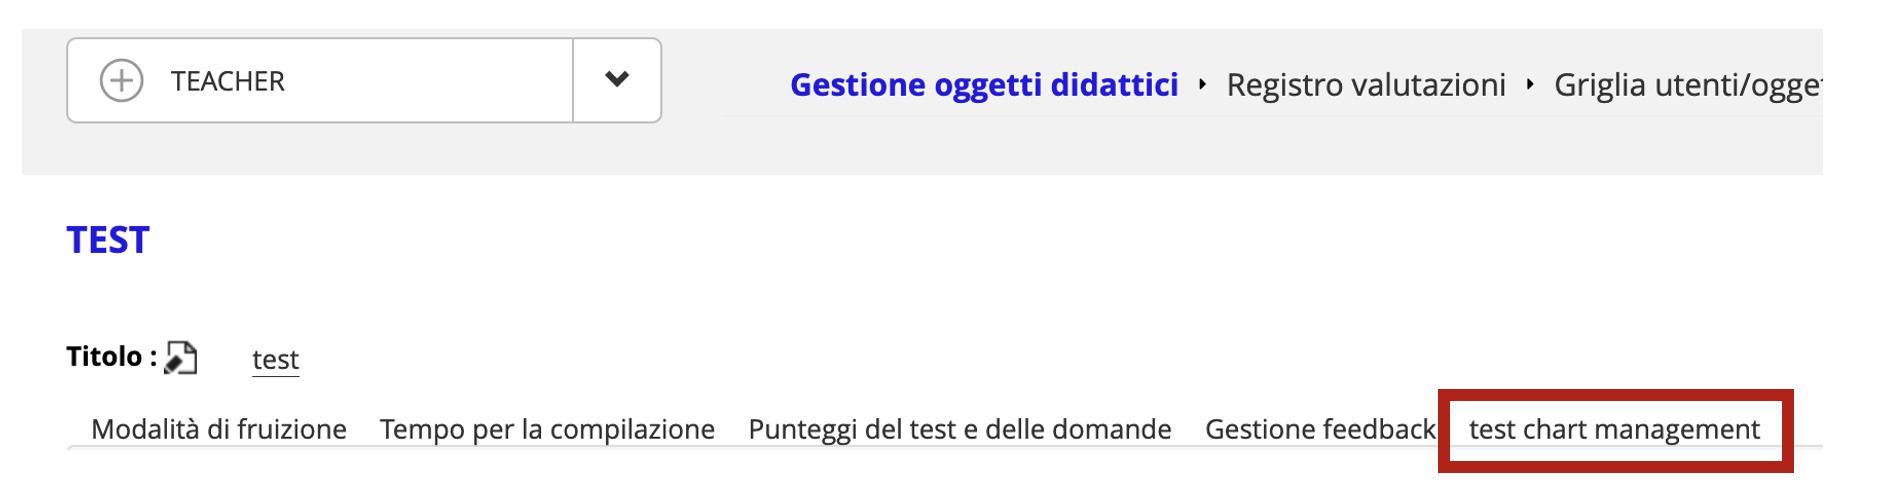Open the underlined "test" title link
Image resolution: width=1888 pixels, height=490 pixels.
tap(275, 359)
